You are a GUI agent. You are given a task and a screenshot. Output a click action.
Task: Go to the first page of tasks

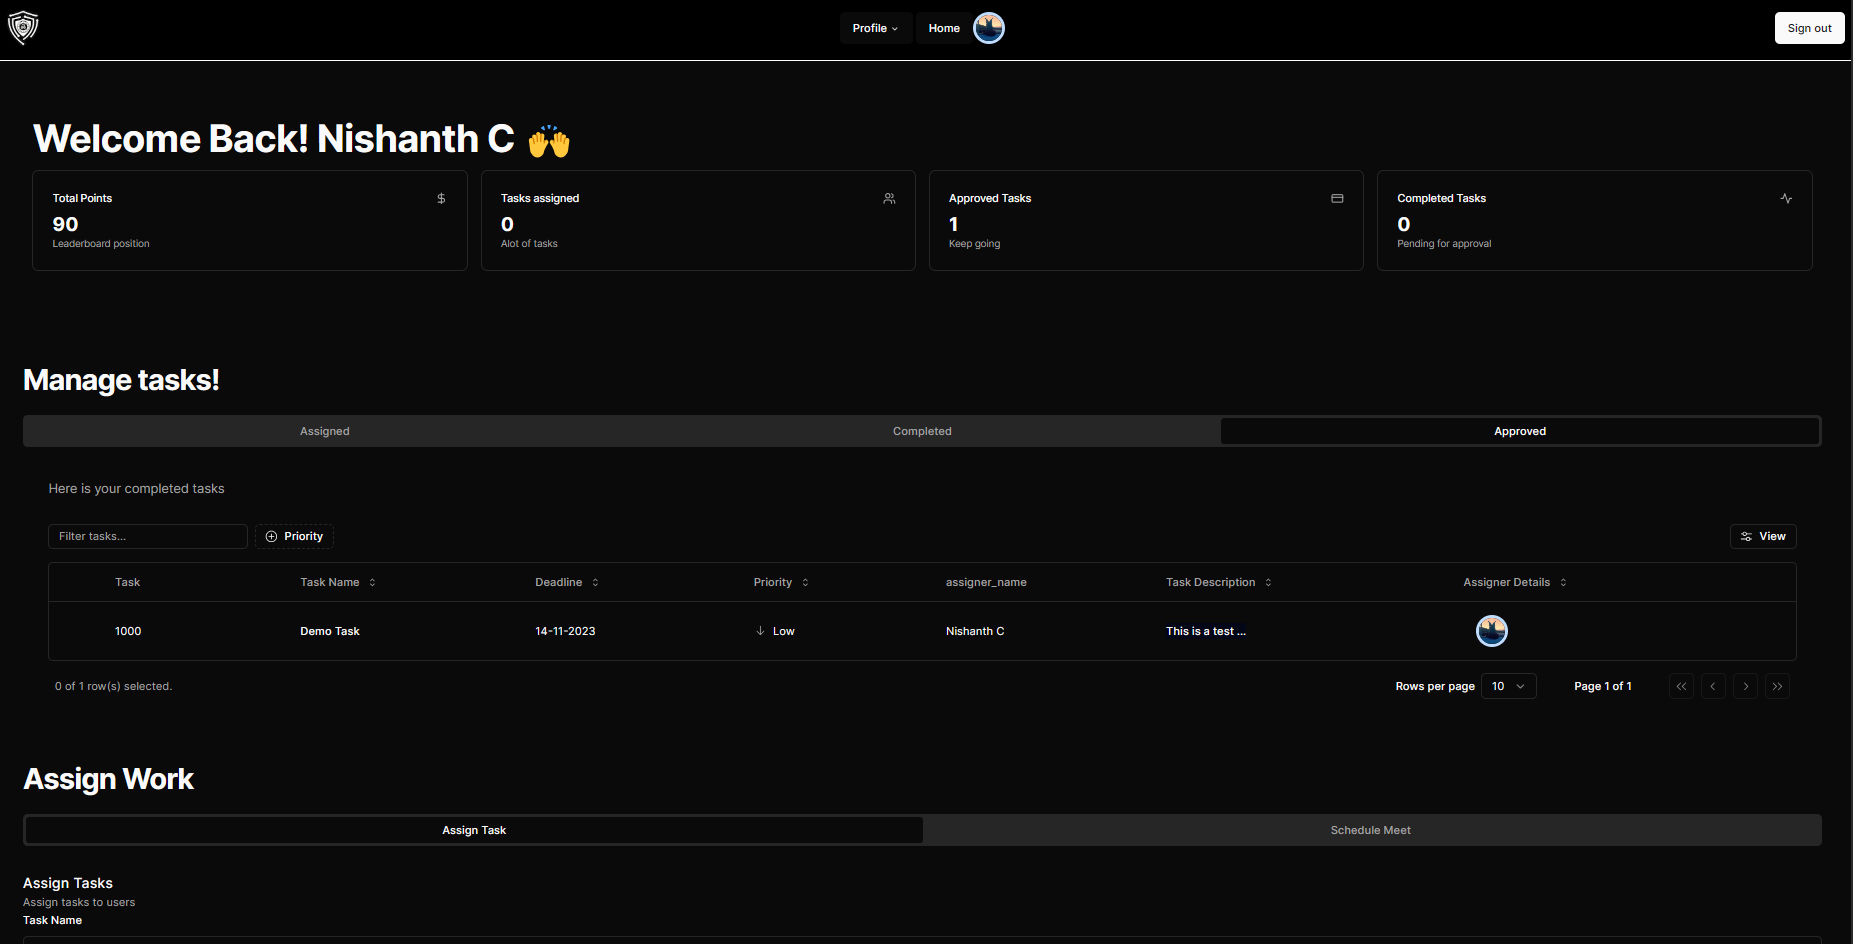(1681, 686)
